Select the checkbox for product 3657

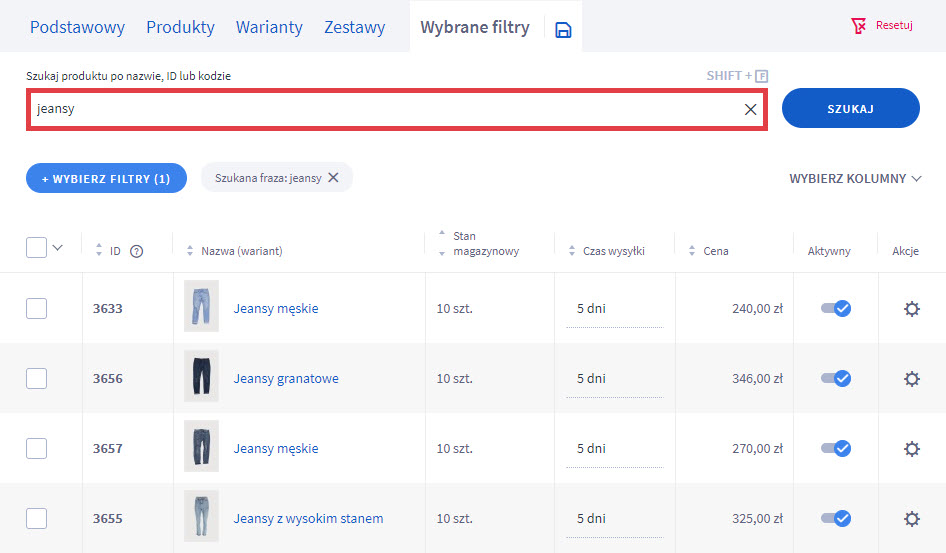point(36,448)
